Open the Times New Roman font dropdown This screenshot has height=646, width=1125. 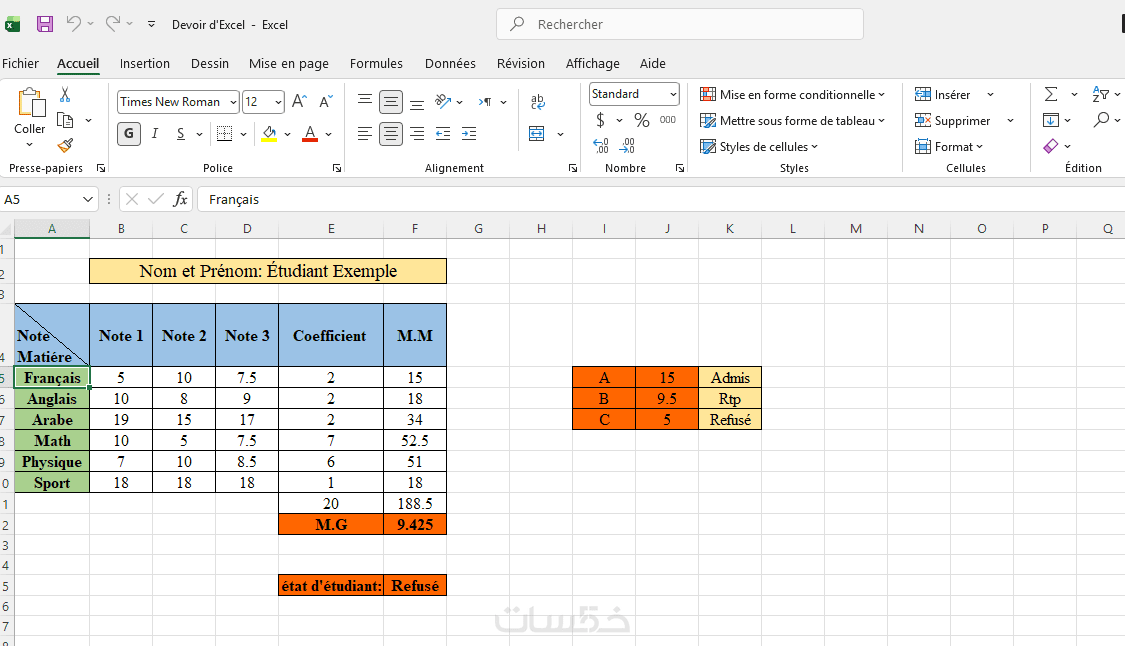point(233,102)
